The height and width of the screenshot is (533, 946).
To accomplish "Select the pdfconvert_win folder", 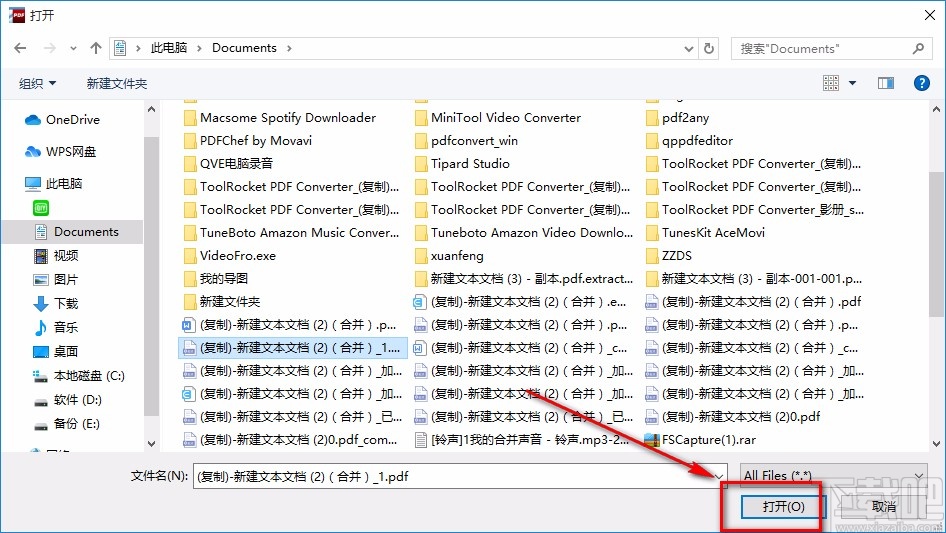I will point(466,141).
